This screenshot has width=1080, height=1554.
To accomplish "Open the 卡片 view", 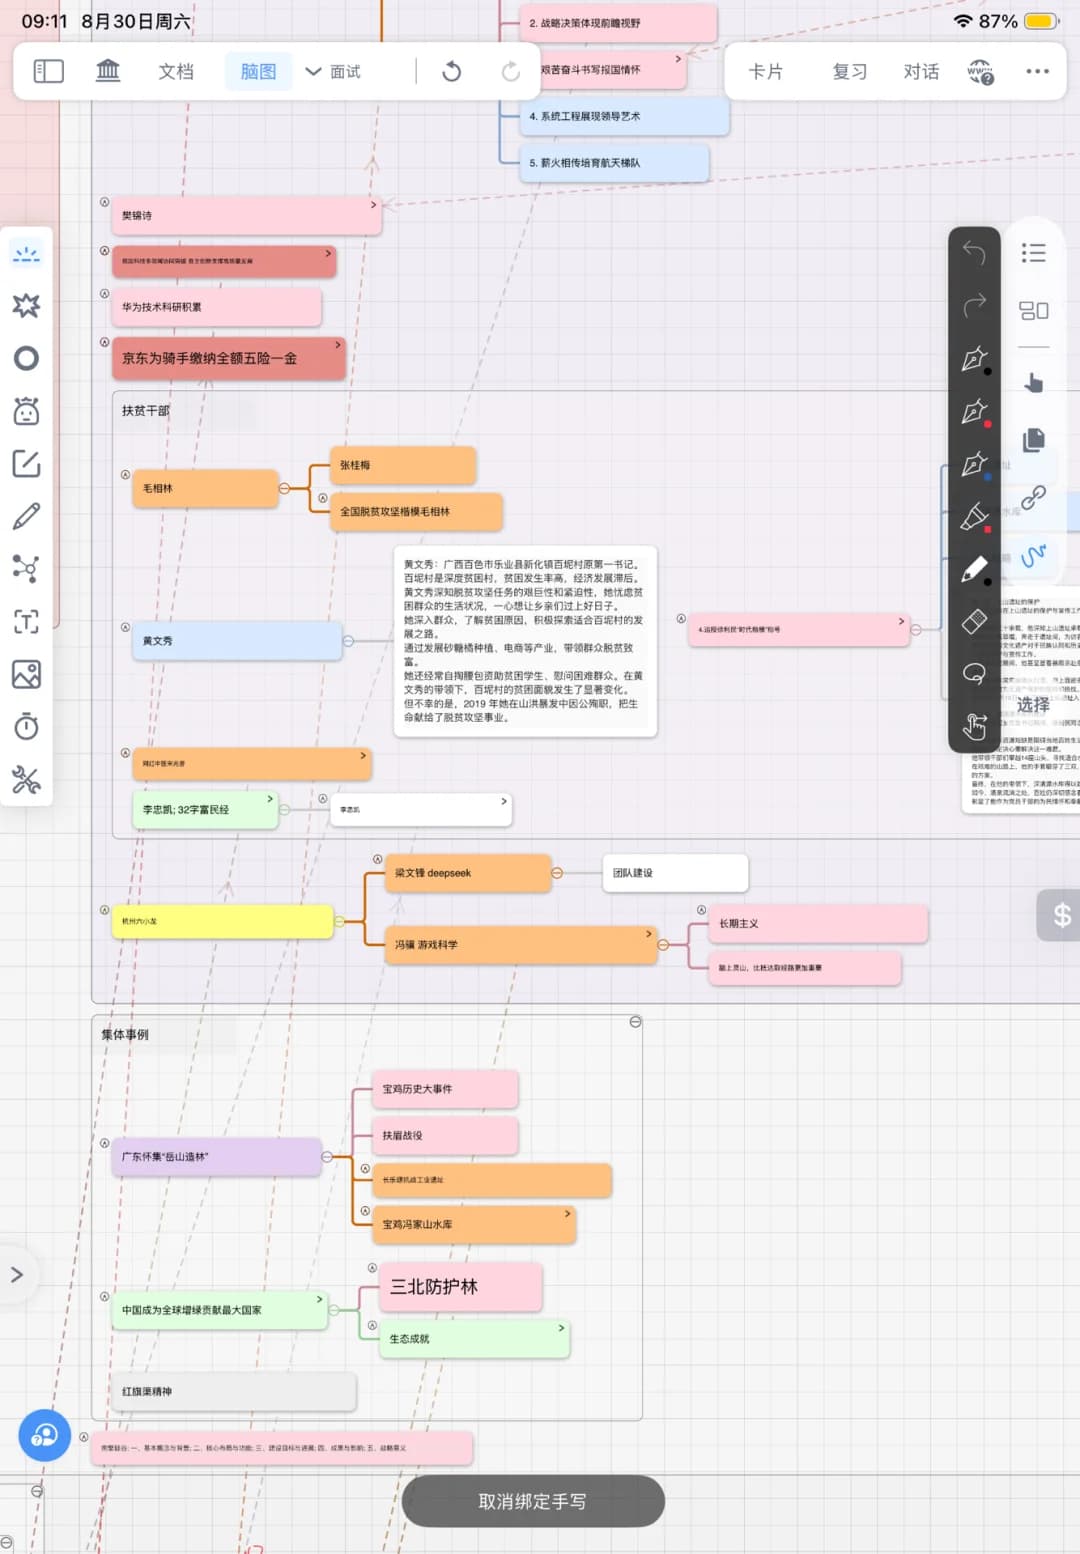I will click(x=766, y=71).
